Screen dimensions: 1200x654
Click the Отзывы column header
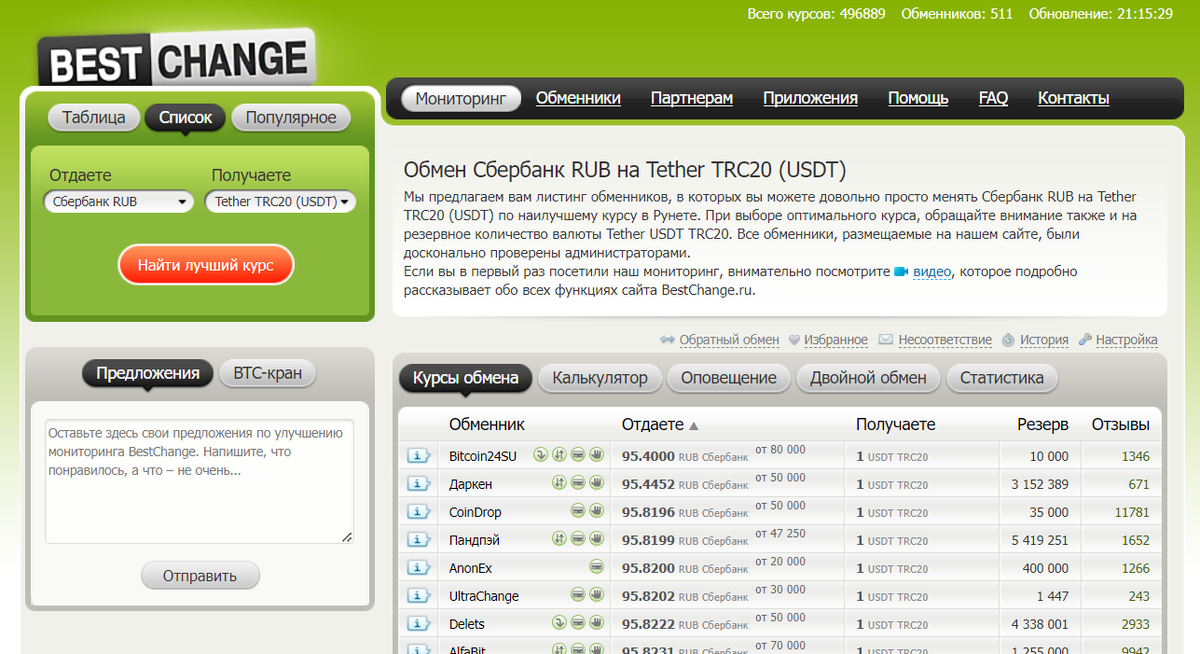pos(1120,424)
